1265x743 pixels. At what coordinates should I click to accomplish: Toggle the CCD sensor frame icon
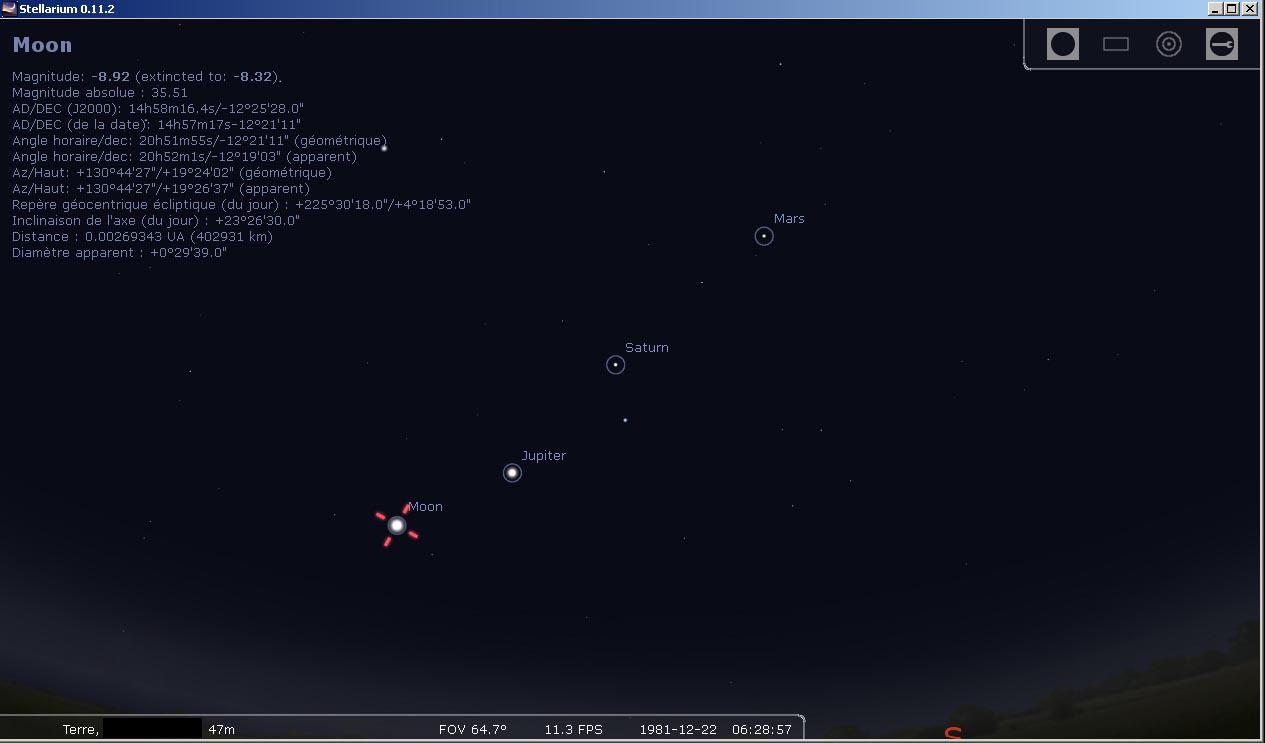point(1116,44)
